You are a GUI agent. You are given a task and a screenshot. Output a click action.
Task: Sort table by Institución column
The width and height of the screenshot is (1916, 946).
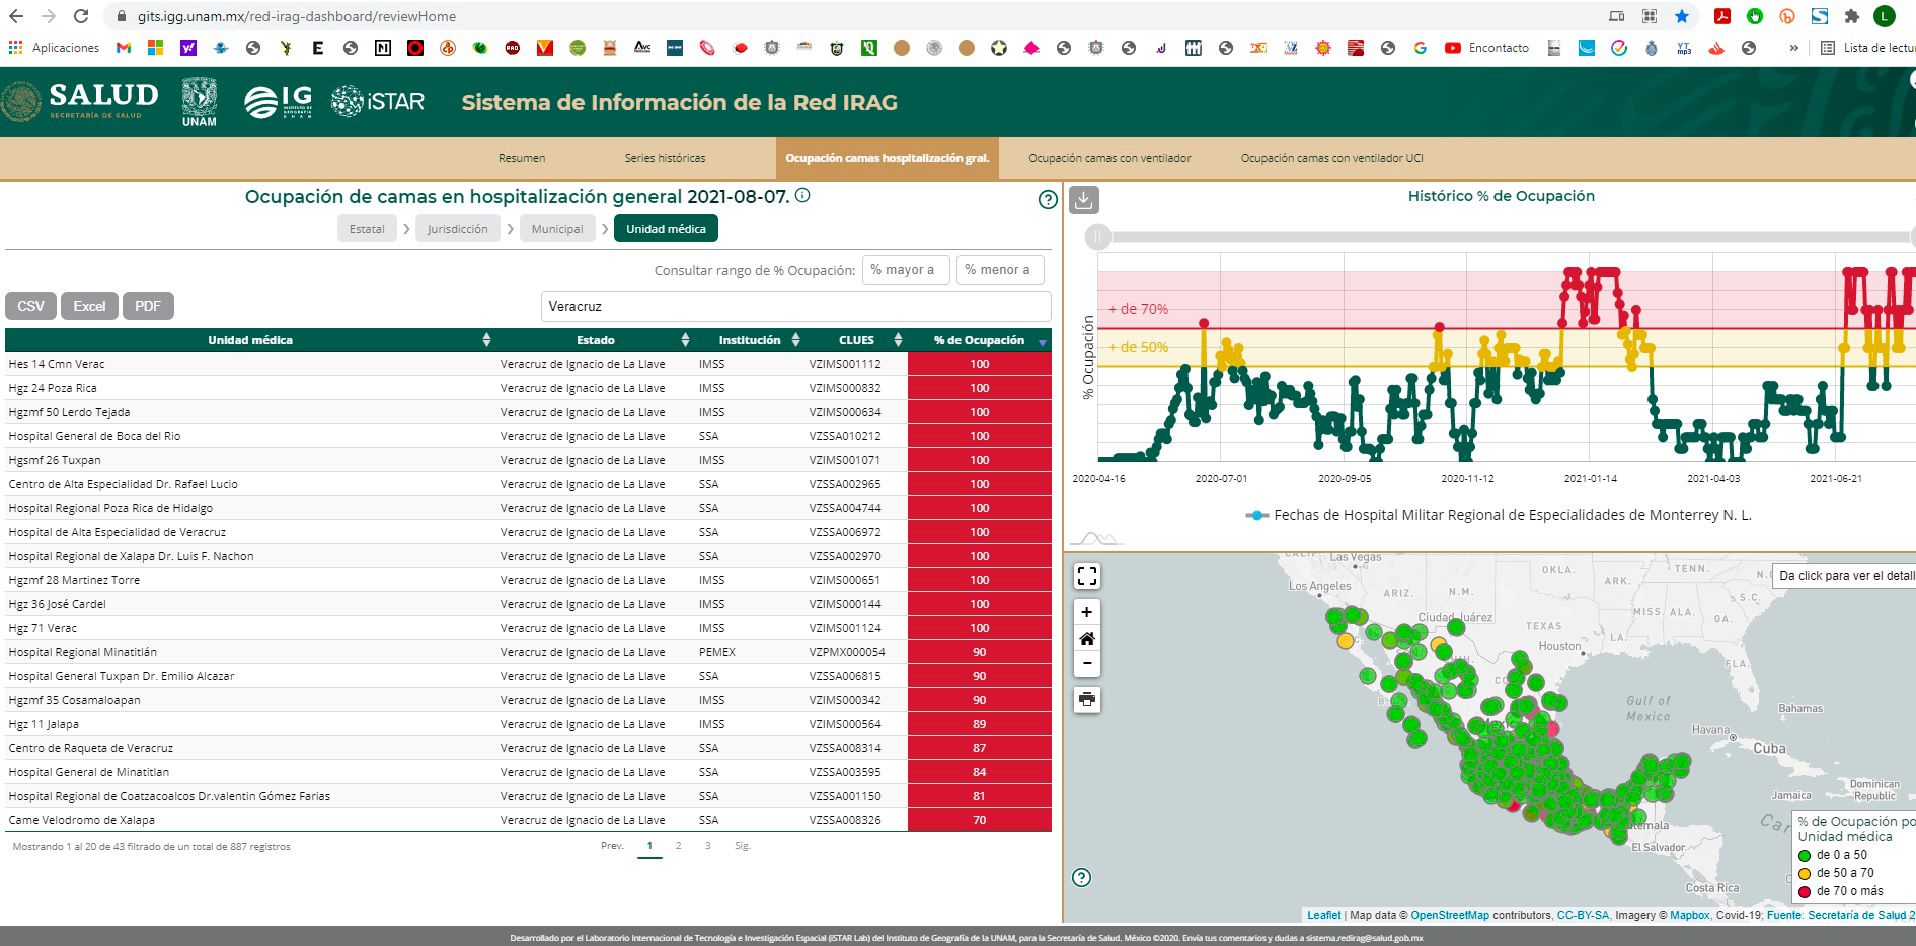click(x=749, y=340)
